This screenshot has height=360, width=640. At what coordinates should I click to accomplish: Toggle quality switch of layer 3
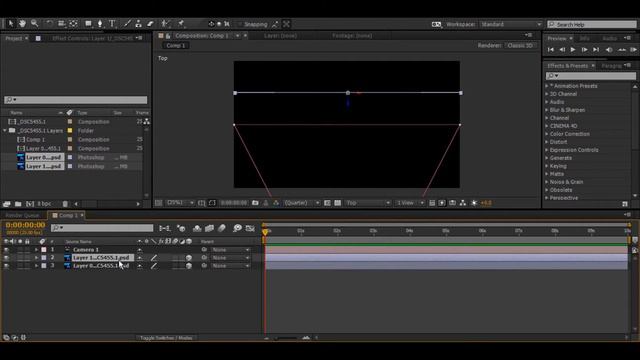tap(153, 266)
